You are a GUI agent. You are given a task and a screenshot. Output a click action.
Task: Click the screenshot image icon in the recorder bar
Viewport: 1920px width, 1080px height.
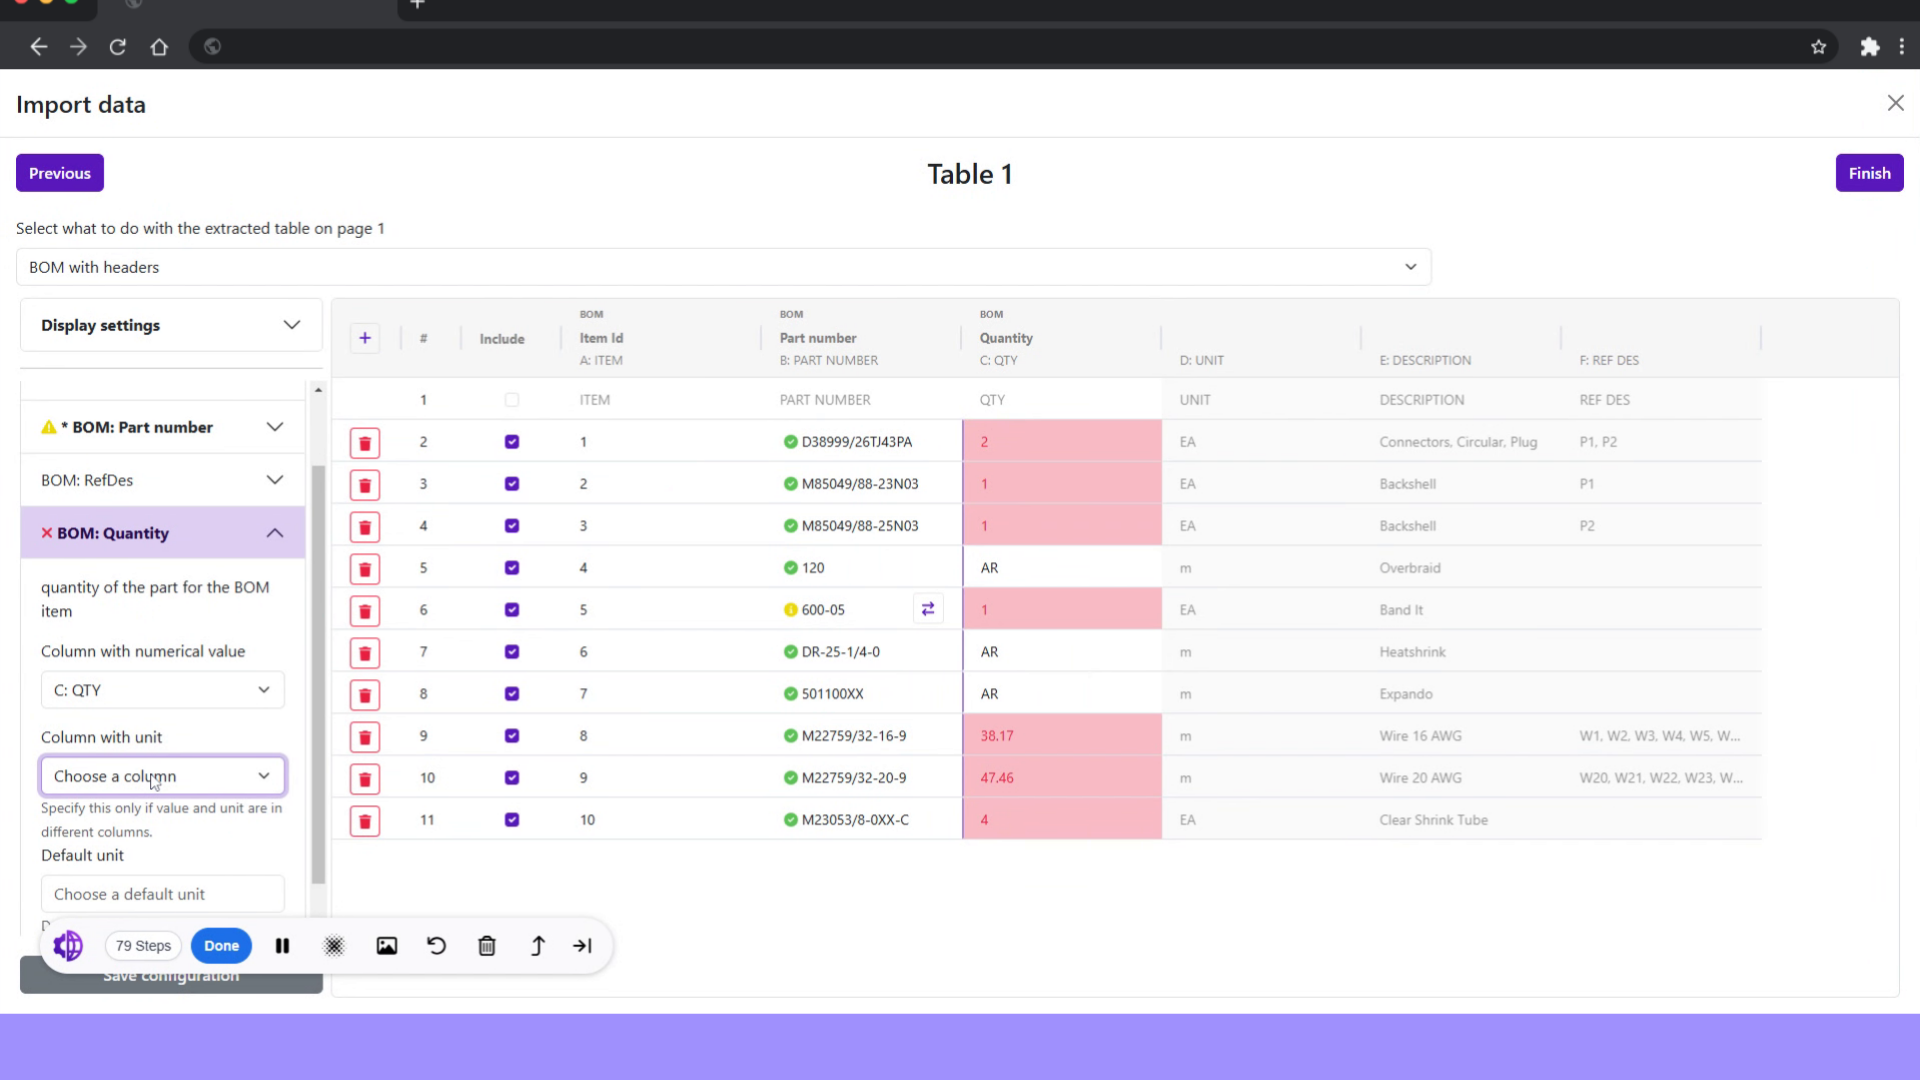tap(386, 946)
